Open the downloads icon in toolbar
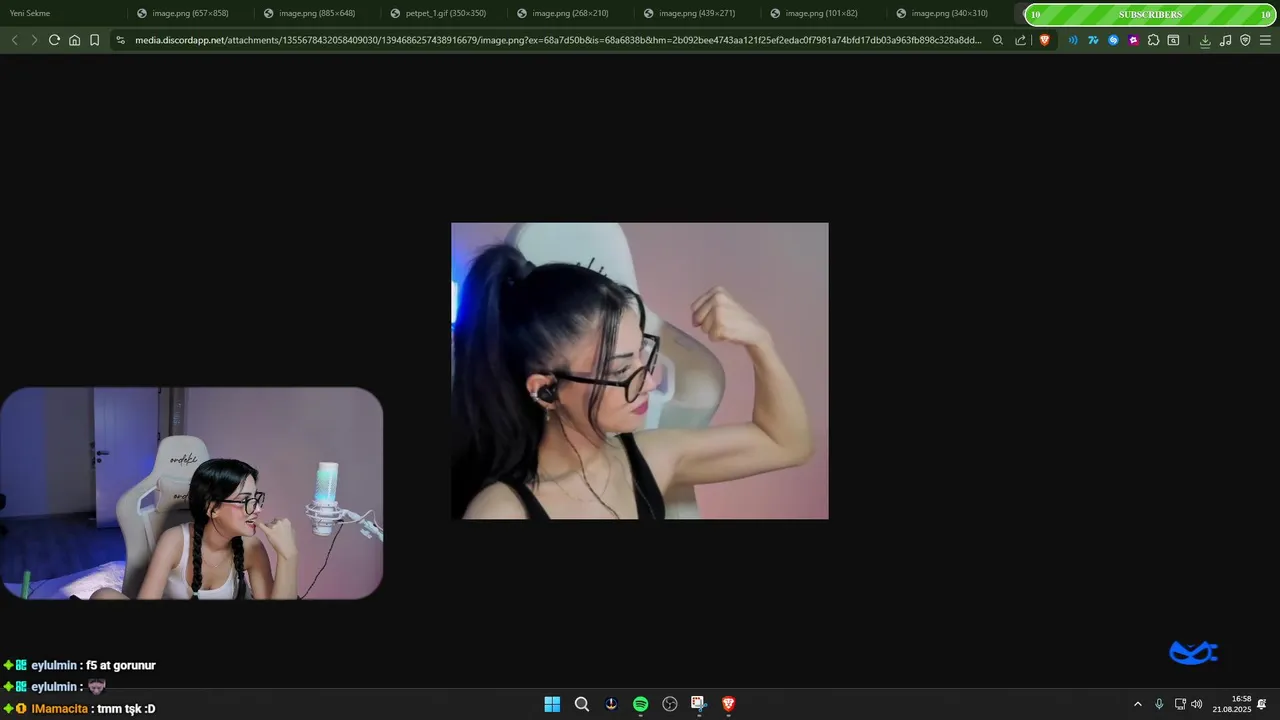This screenshot has width=1280, height=720. pyautogui.click(x=1205, y=40)
